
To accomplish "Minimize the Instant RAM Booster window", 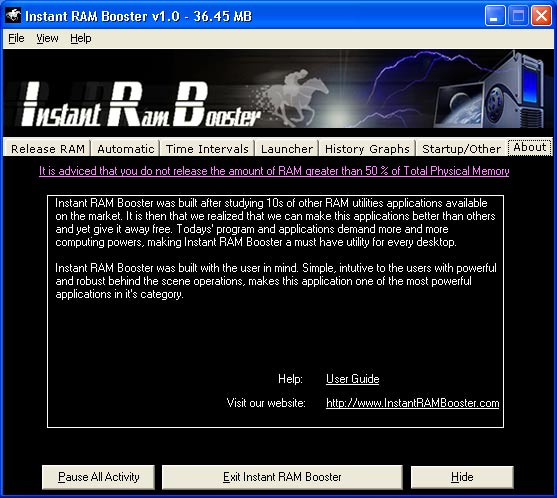I will coord(495,16).
